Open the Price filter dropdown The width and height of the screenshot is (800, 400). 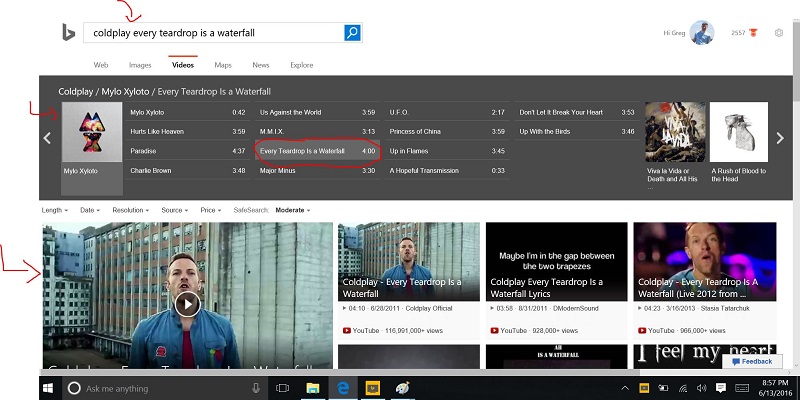pos(211,210)
